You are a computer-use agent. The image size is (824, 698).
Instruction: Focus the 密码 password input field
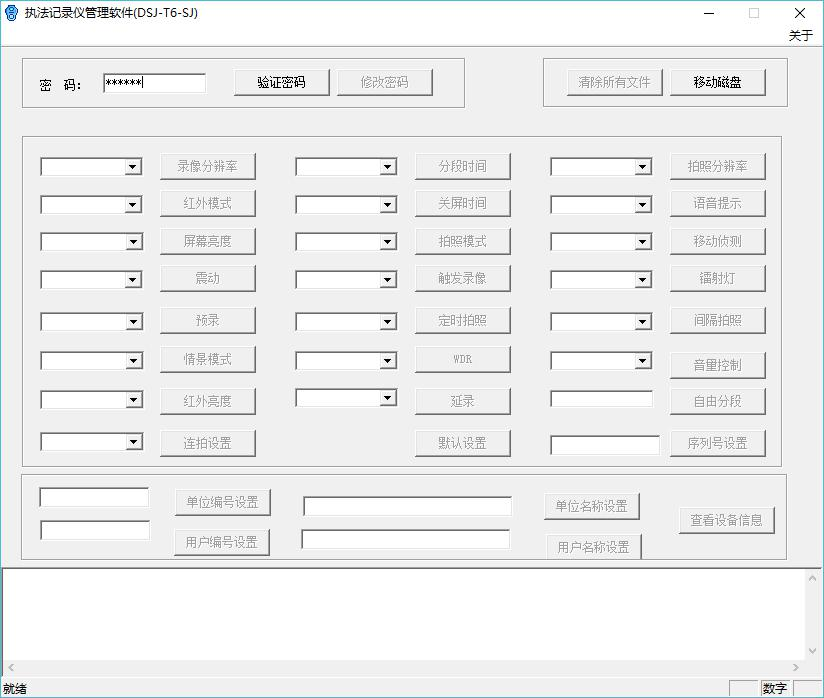[154, 83]
